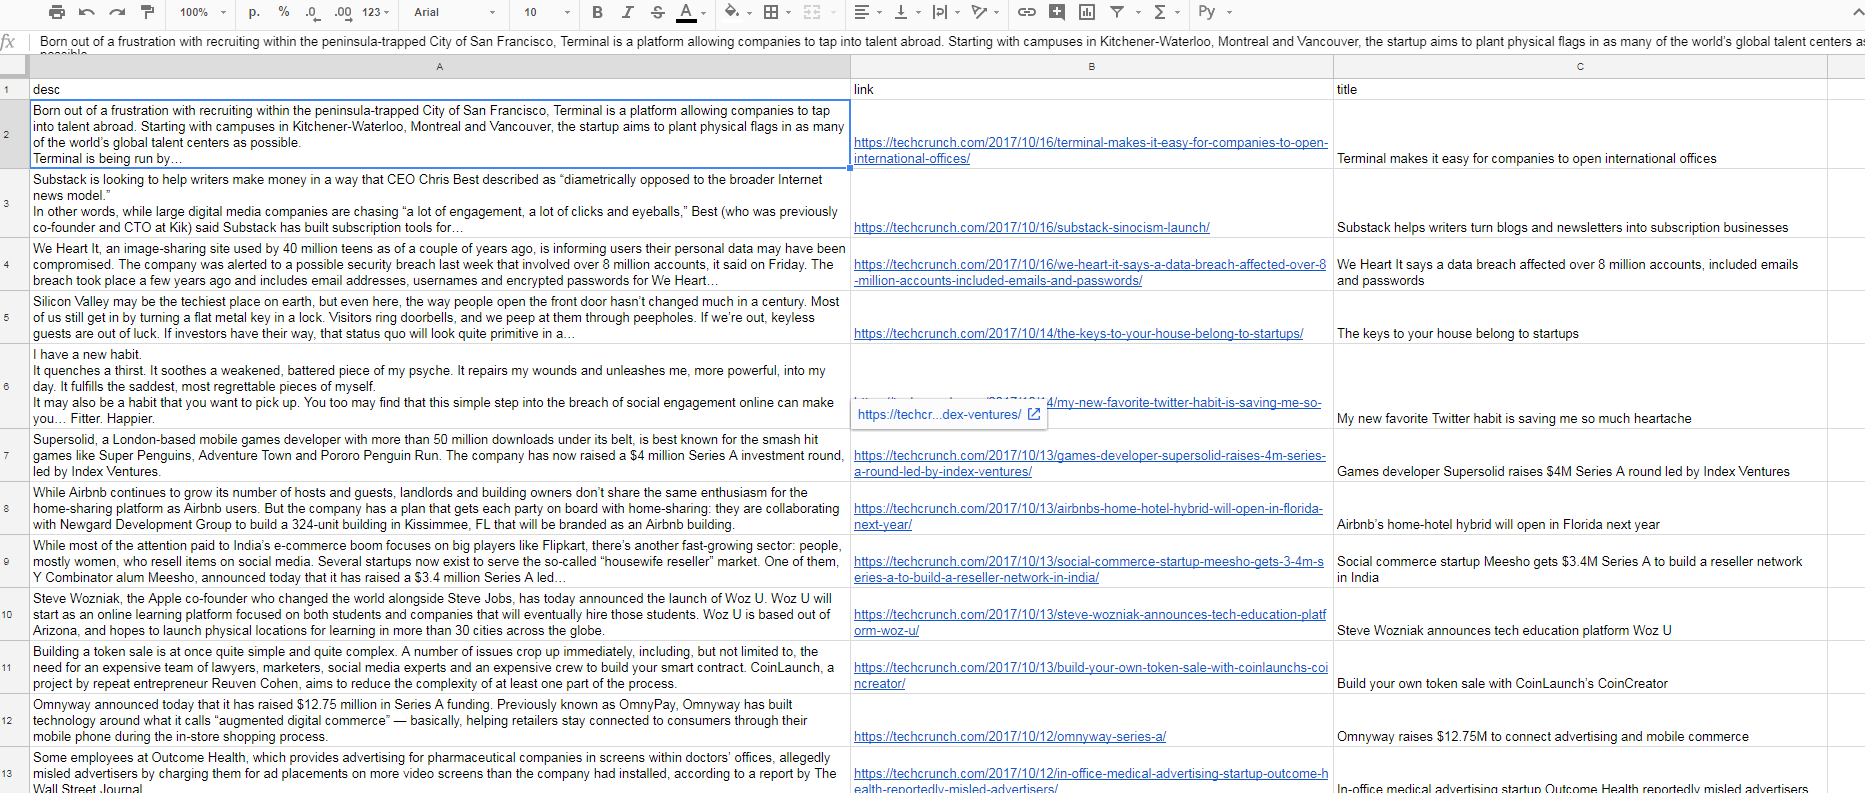This screenshot has width=1865, height=793.
Task: Open the link preview popup external icon
Action: pos(1034,414)
